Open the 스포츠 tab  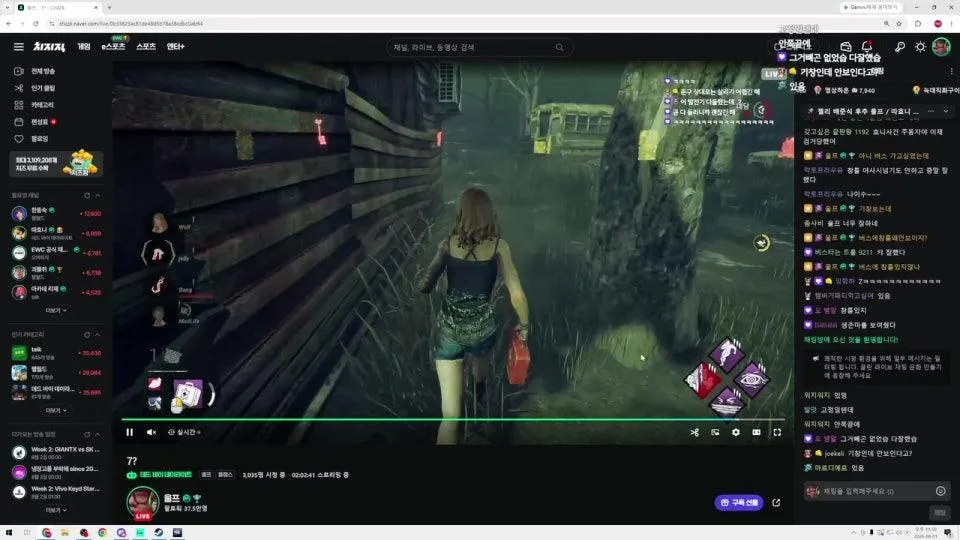point(146,47)
